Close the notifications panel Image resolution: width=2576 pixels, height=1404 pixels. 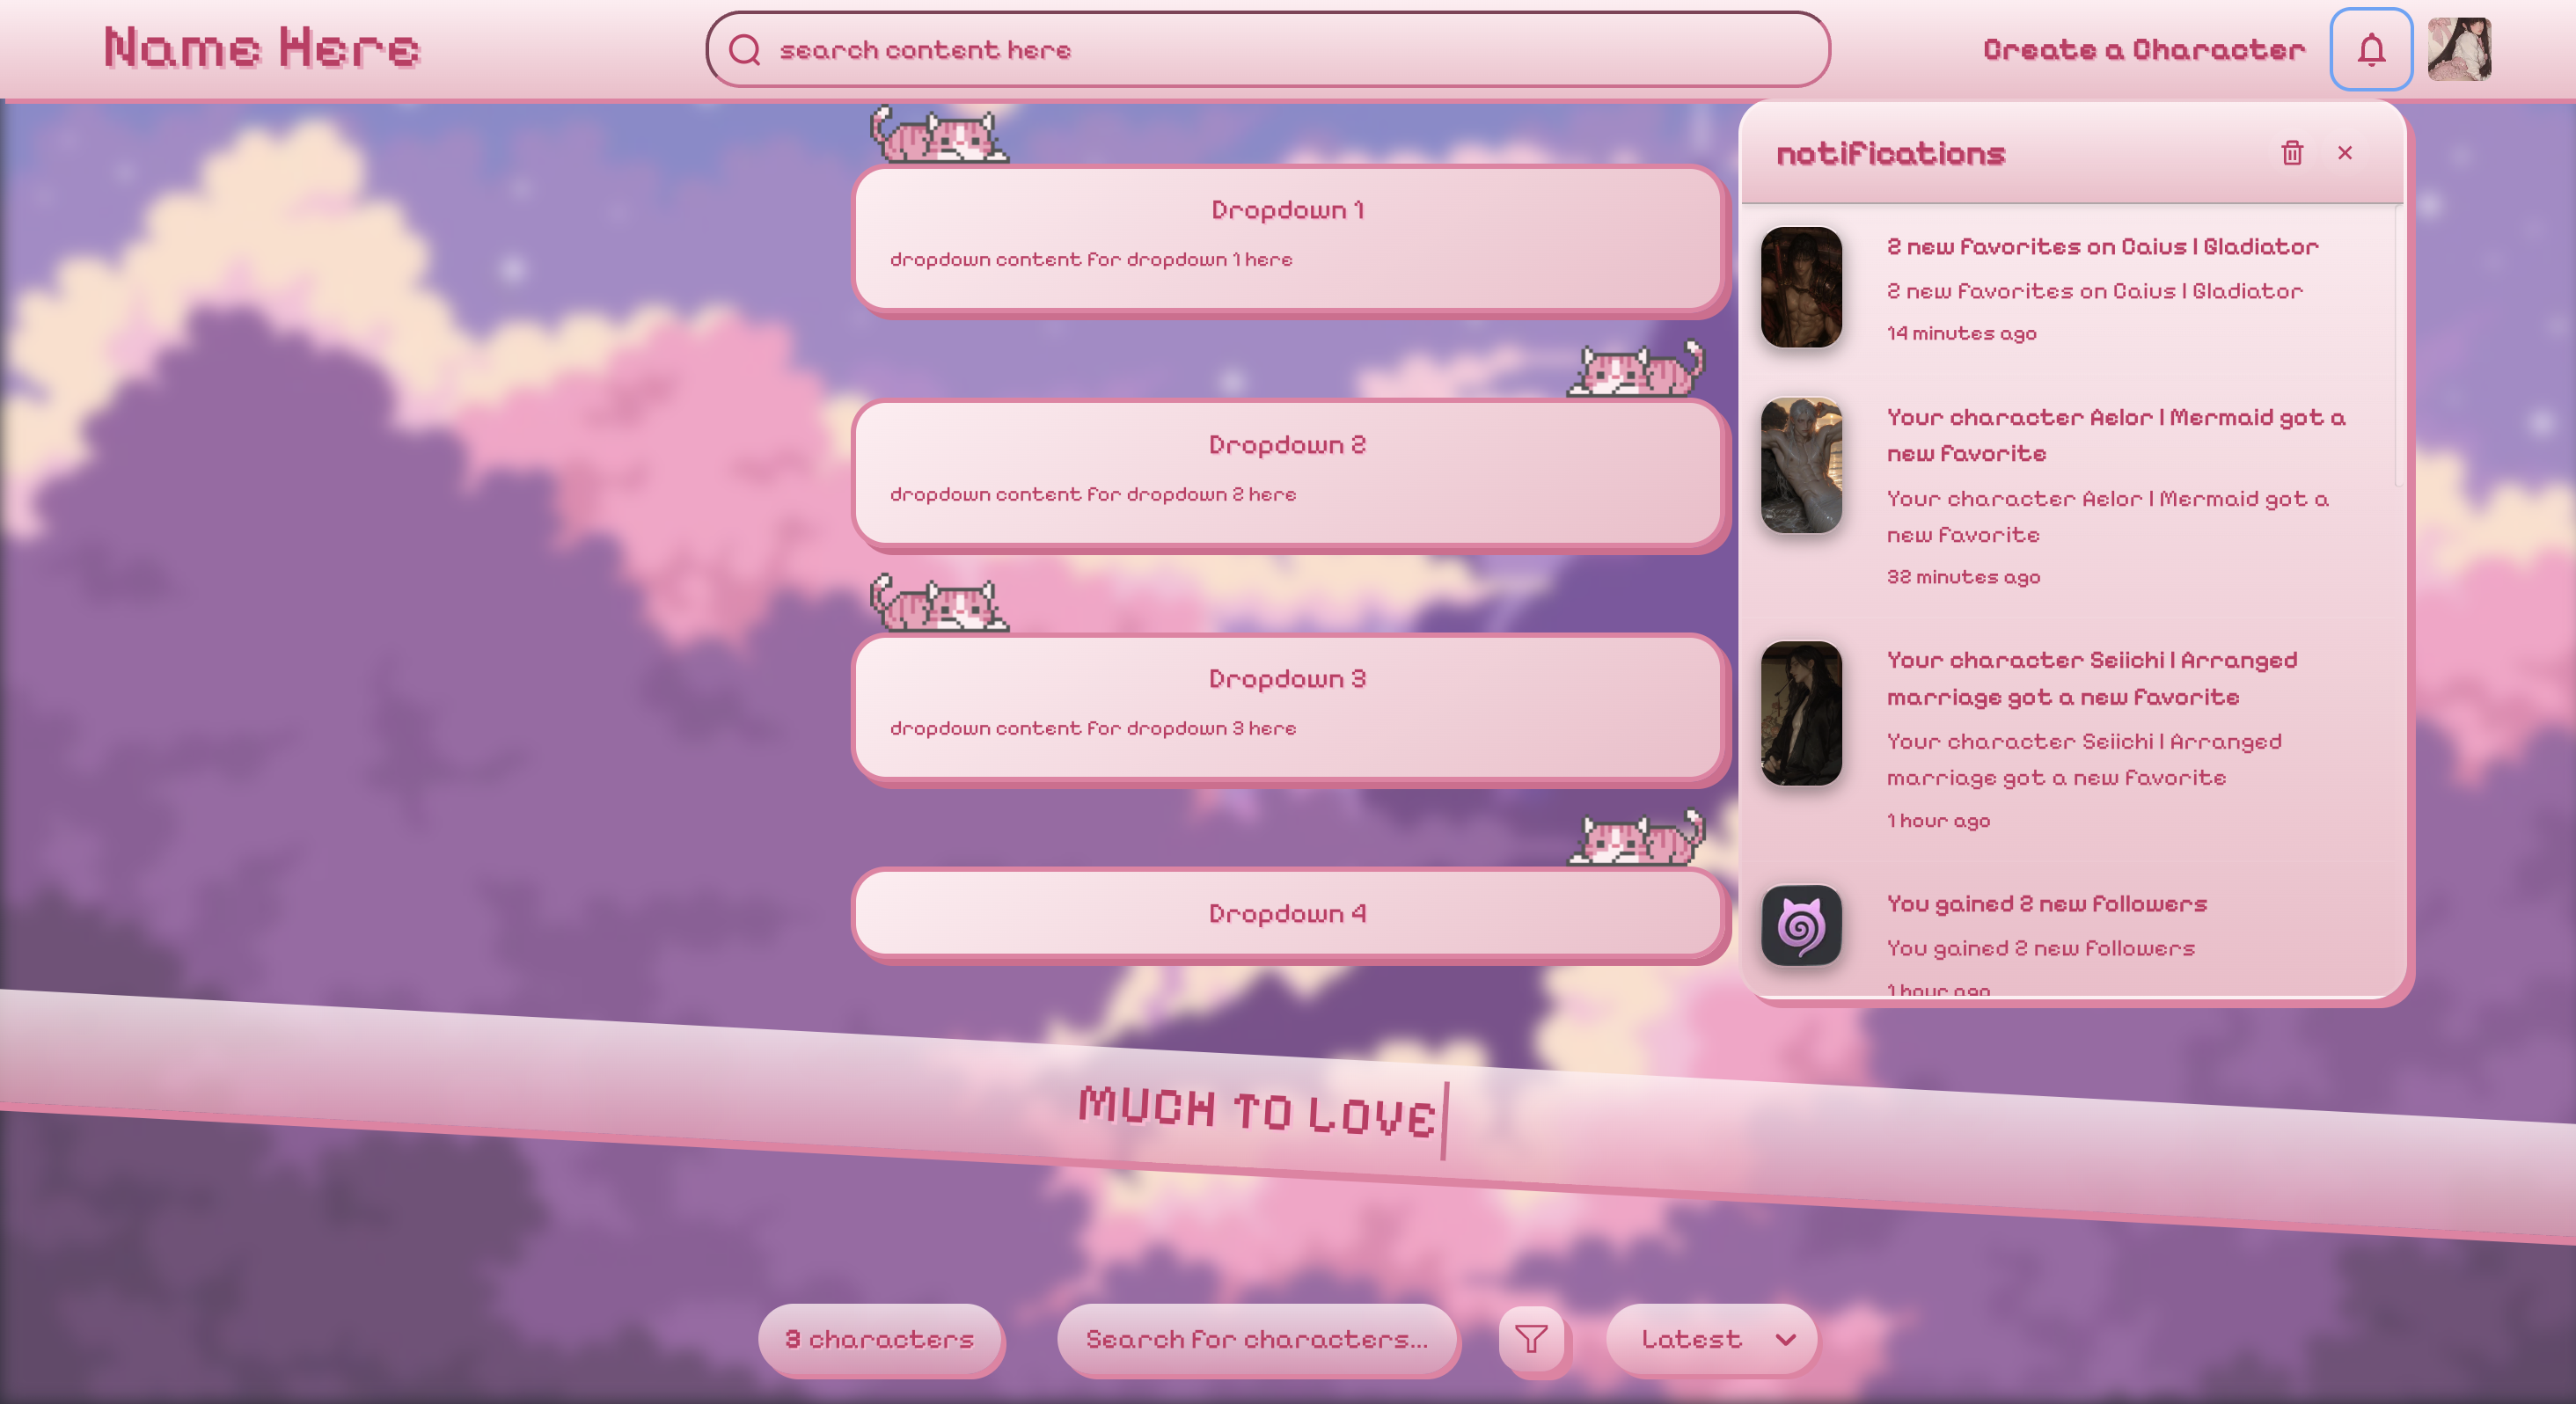(x=2345, y=153)
